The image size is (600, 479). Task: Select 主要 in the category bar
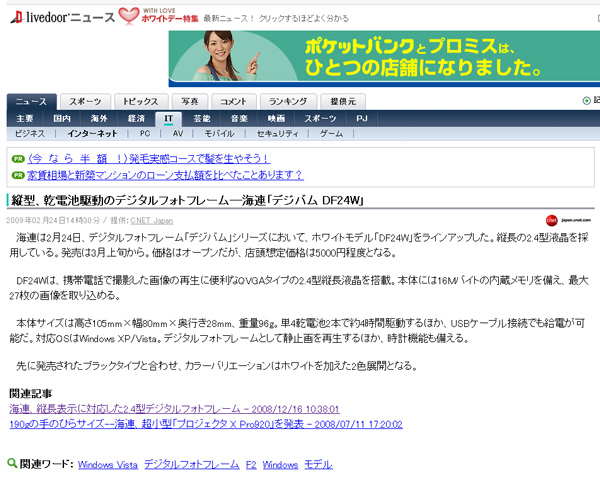25,119
